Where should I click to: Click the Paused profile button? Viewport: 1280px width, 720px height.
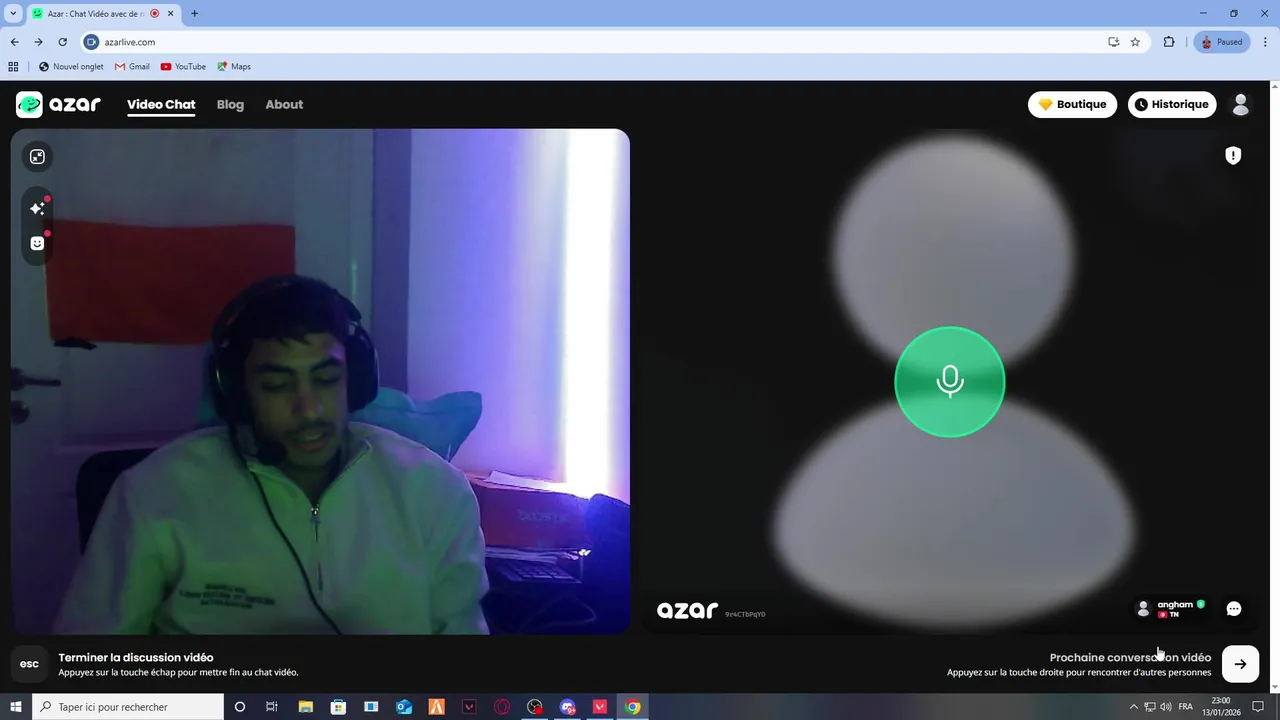pyautogui.click(x=1221, y=42)
